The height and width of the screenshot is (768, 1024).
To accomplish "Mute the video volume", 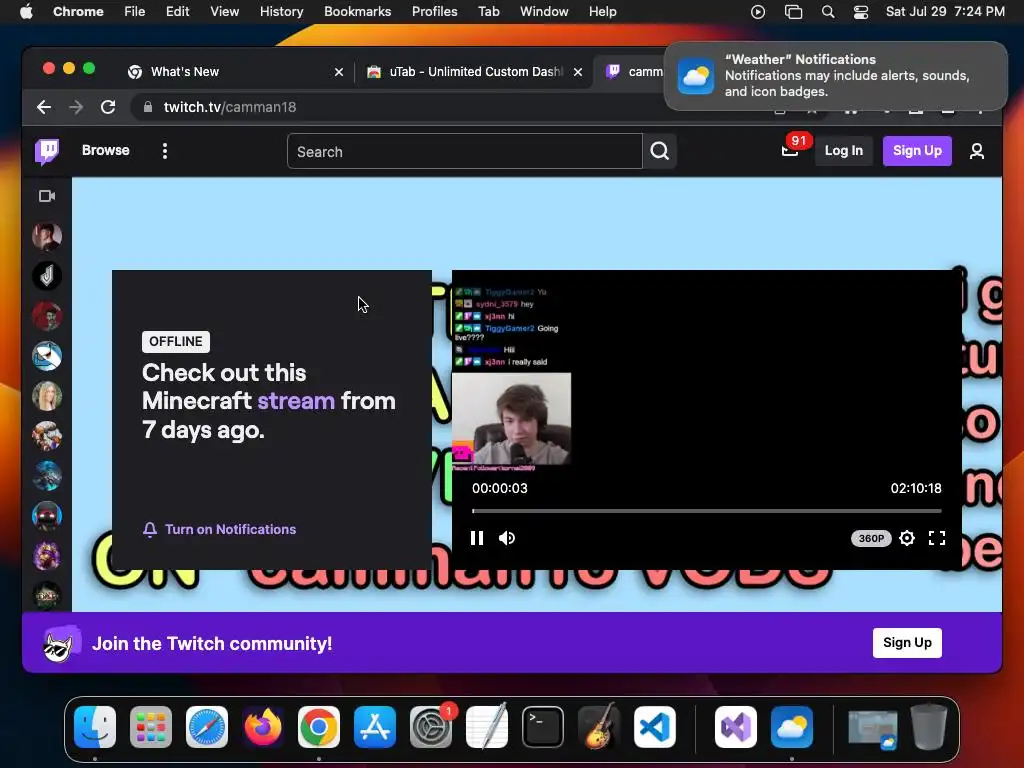I will pos(507,538).
